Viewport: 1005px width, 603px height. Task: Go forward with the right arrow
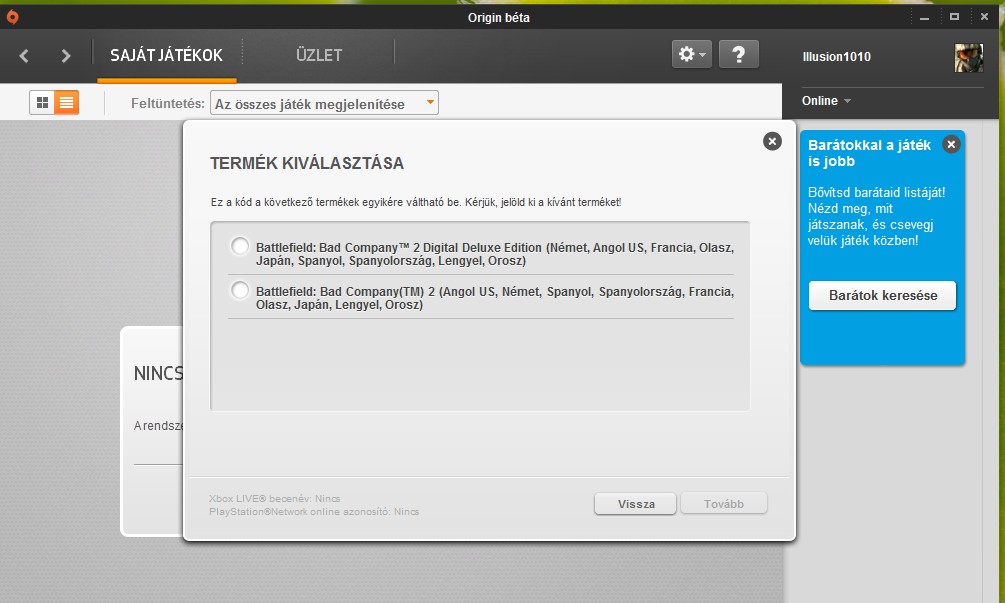[x=65, y=56]
